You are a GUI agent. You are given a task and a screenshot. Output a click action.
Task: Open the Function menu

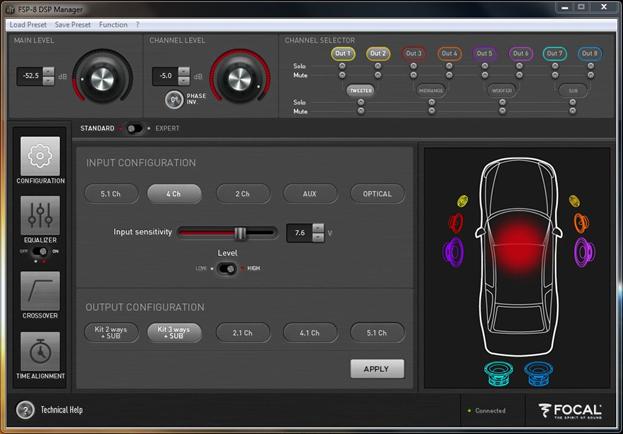point(112,23)
